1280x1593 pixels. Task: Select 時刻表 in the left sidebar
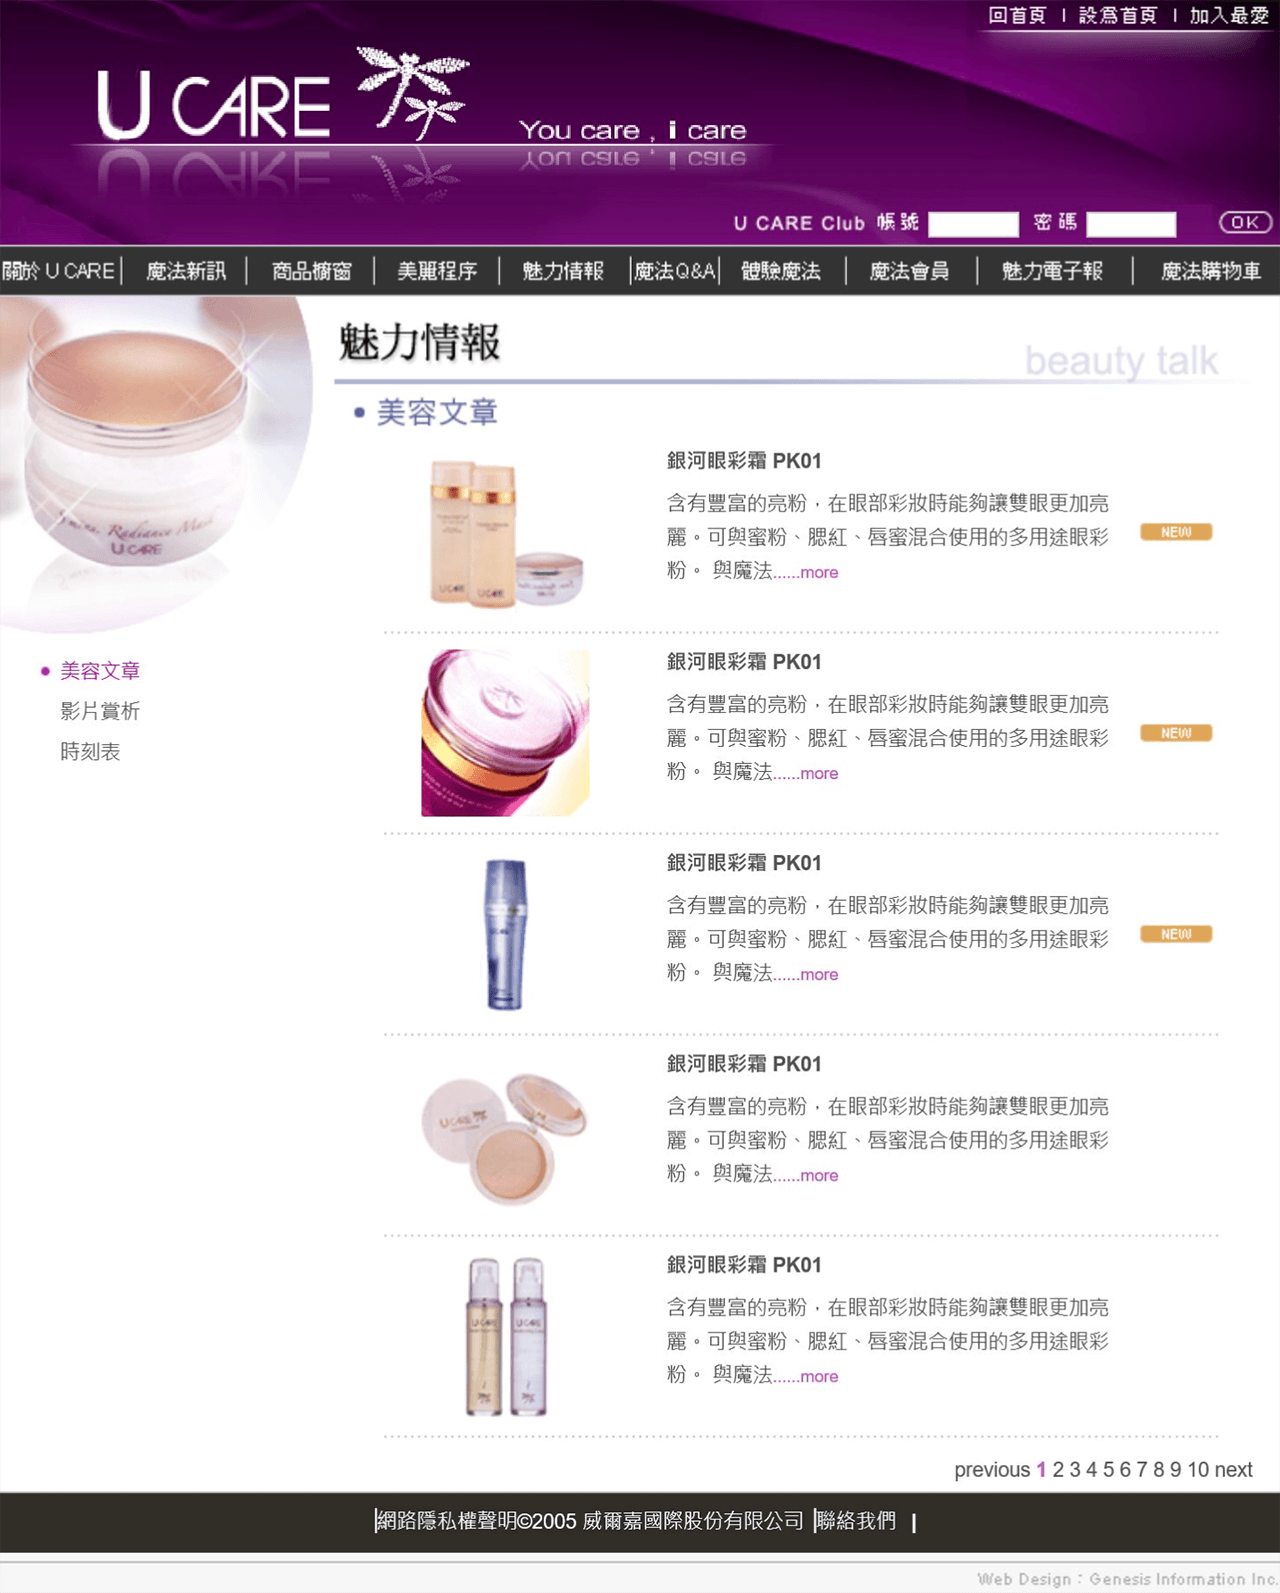[90, 752]
